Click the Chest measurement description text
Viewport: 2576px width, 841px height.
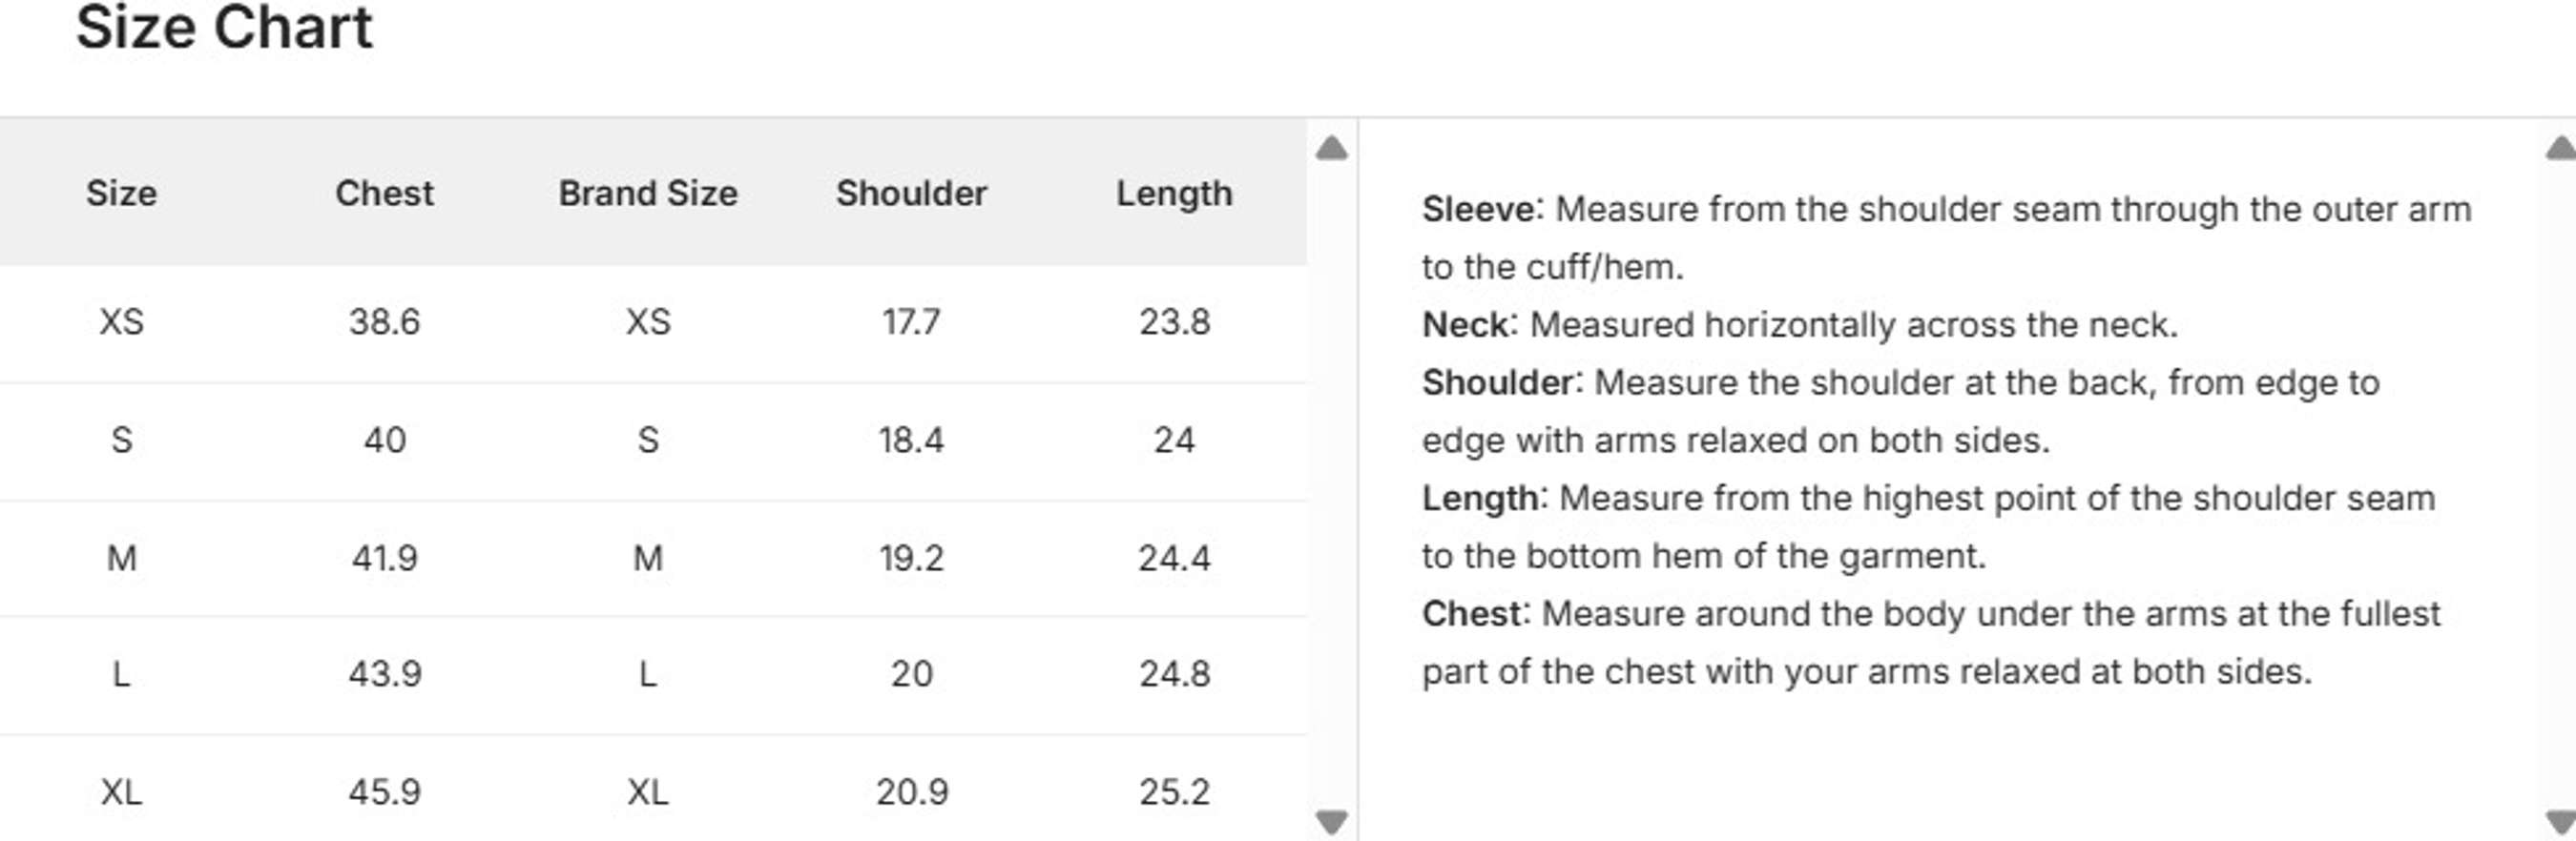point(1930,642)
